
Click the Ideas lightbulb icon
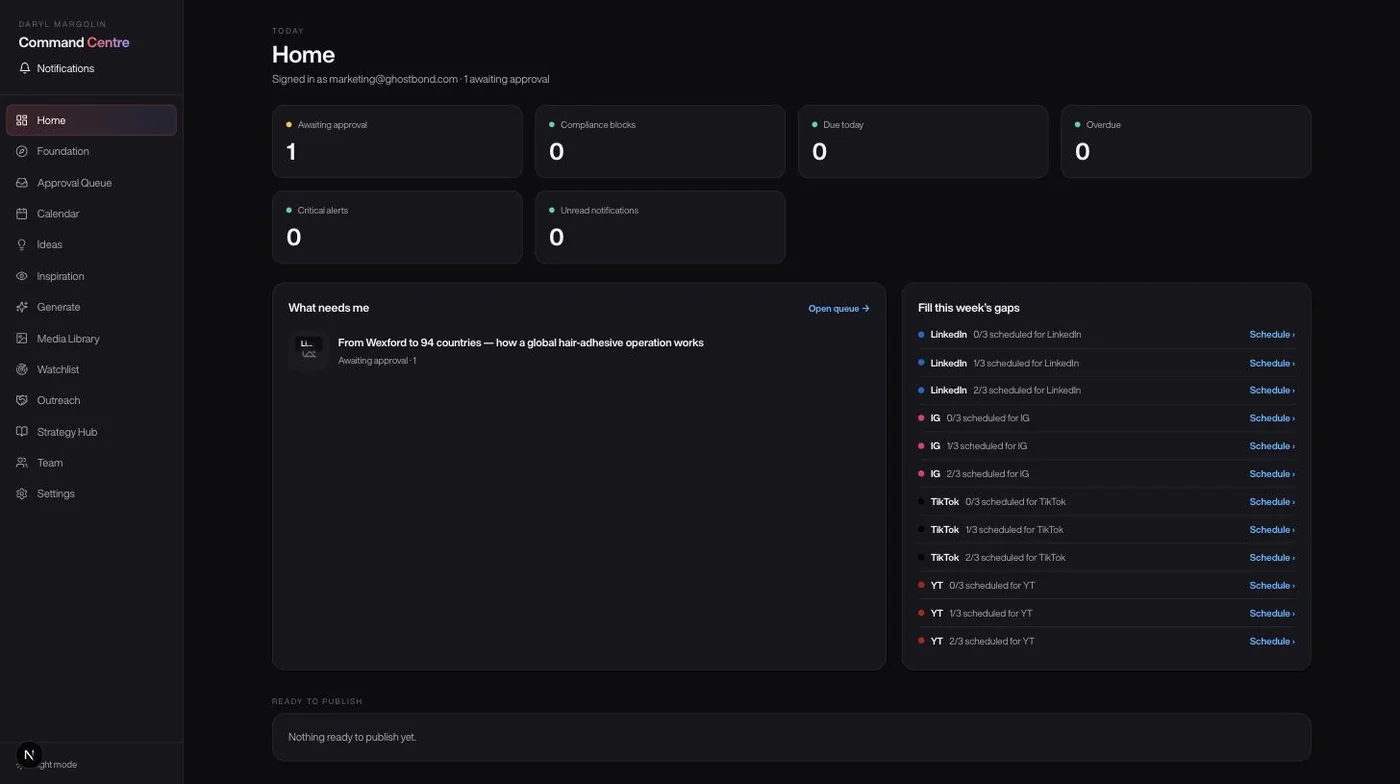[x=22, y=245]
